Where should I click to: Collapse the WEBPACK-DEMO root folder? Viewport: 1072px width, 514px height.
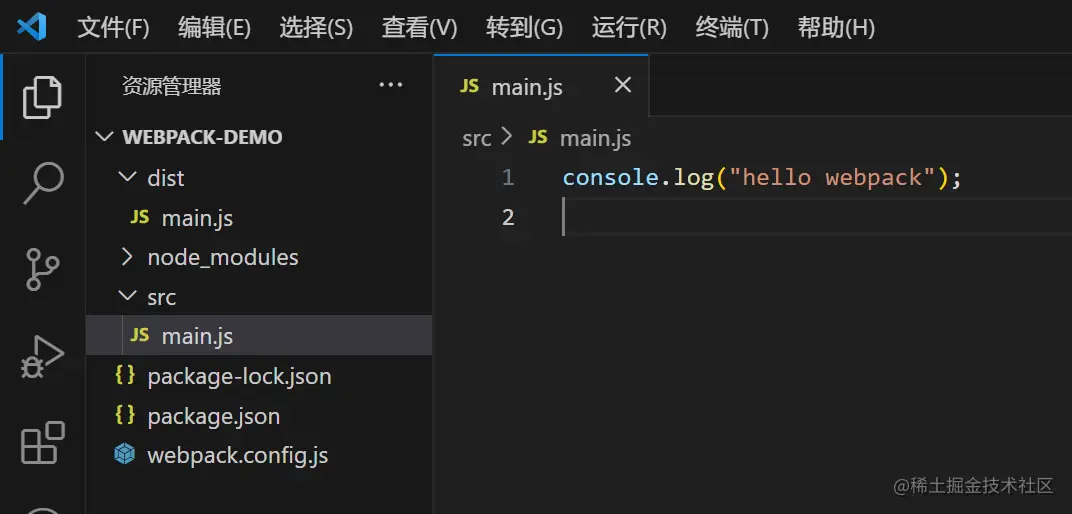(x=105, y=137)
